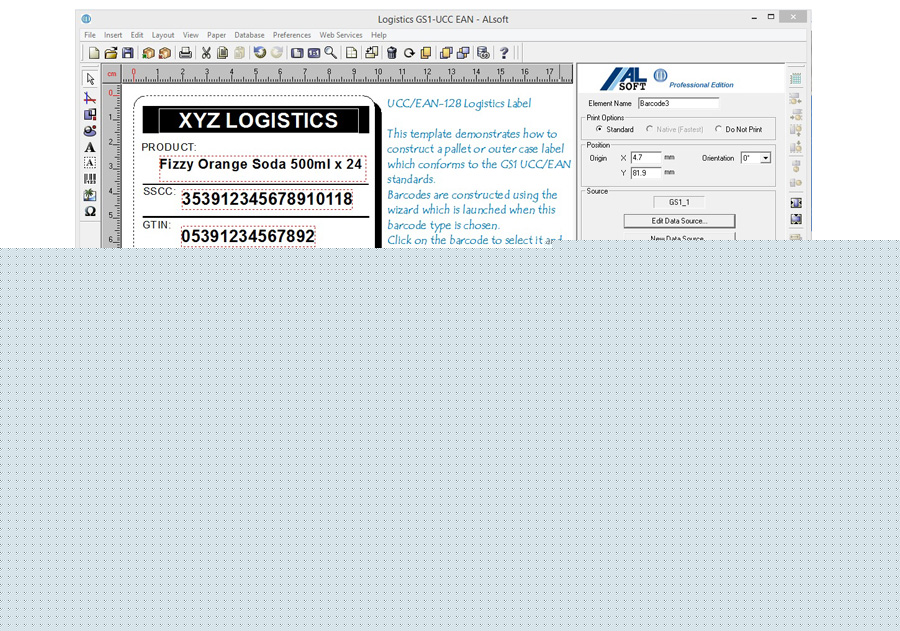Pick the picture insert tool
This screenshot has height=631, width=900.
click(90, 195)
